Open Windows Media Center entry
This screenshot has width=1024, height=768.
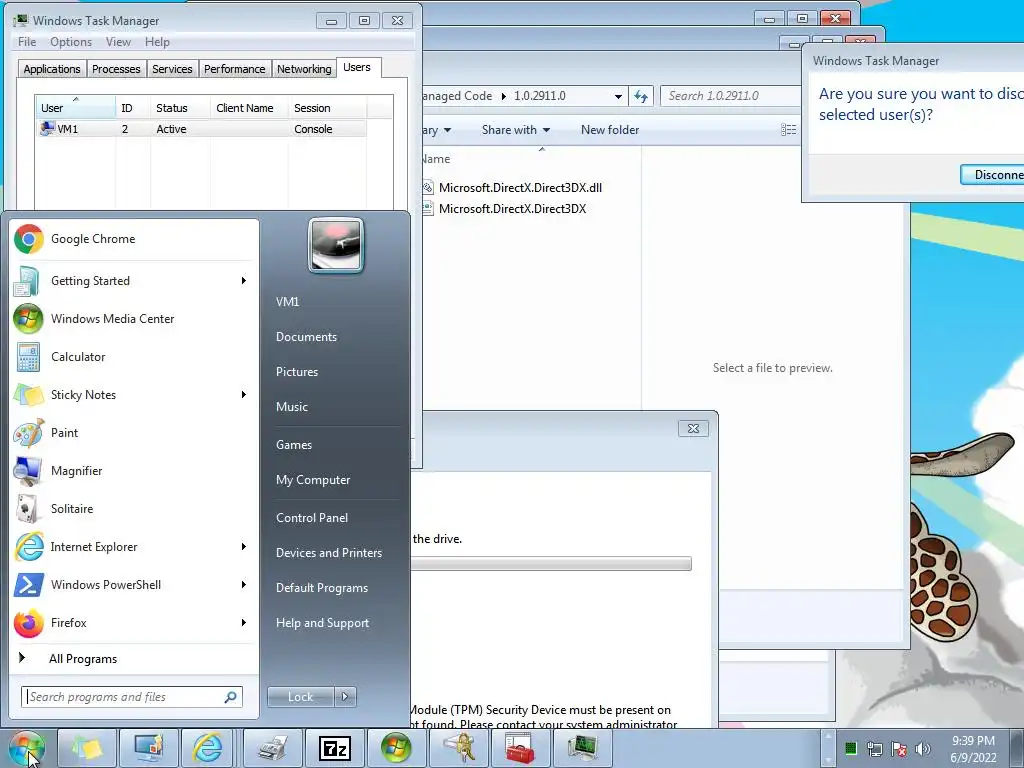pyautogui.click(x=134, y=319)
